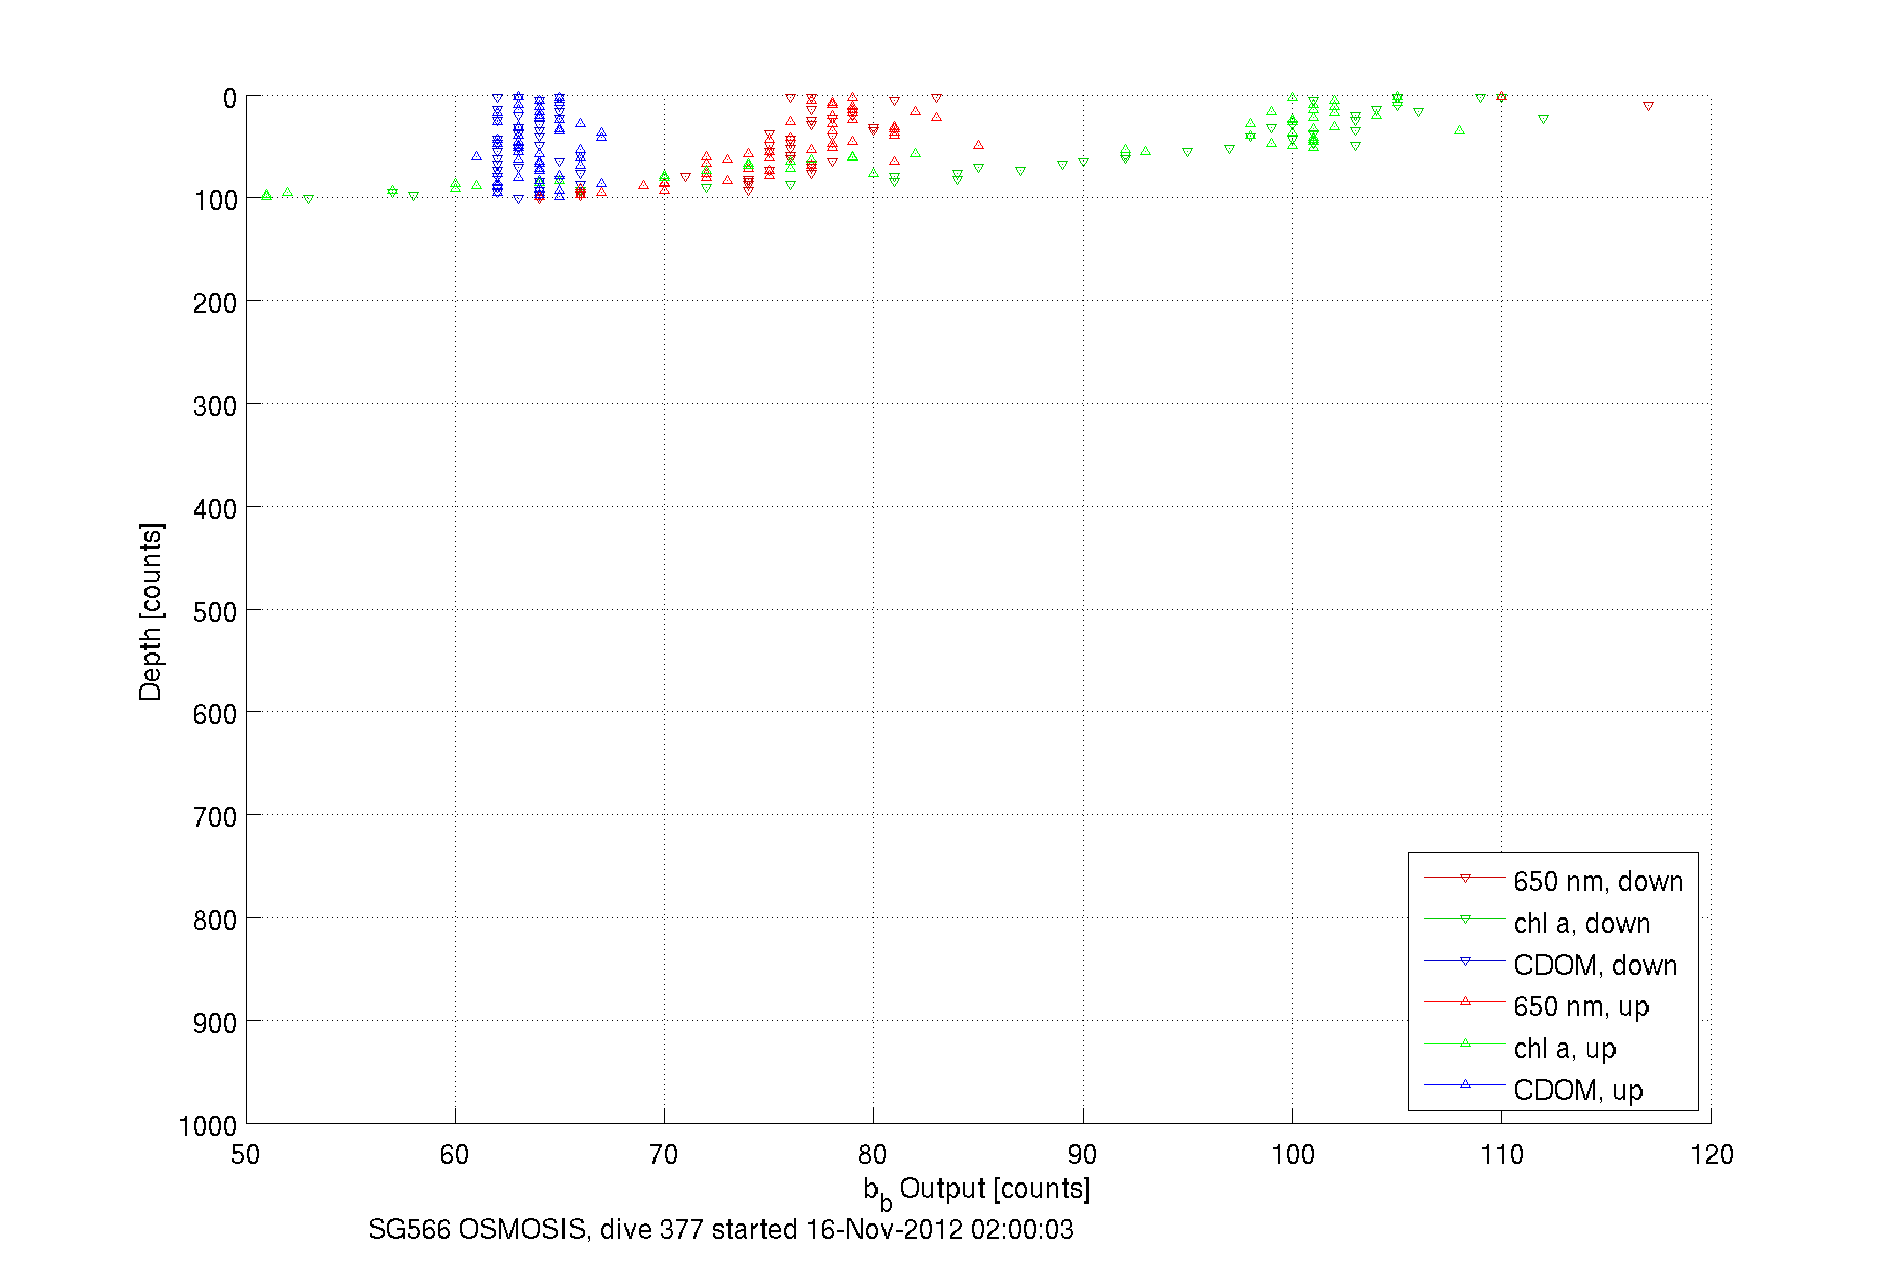The image size is (1891, 1262).
Task: Click the red 650 nm down legend marker
Action: point(1465,878)
